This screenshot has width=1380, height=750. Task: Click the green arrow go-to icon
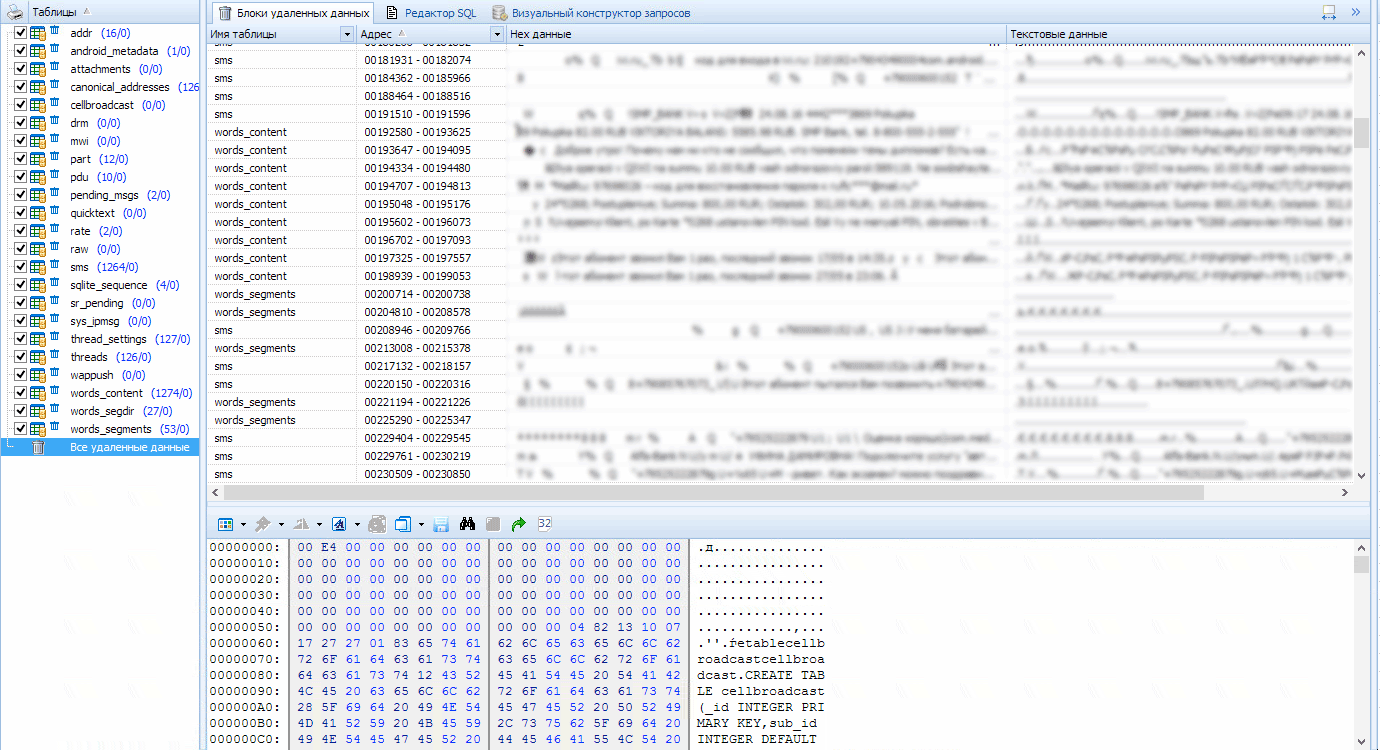pyautogui.click(x=518, y=524)
